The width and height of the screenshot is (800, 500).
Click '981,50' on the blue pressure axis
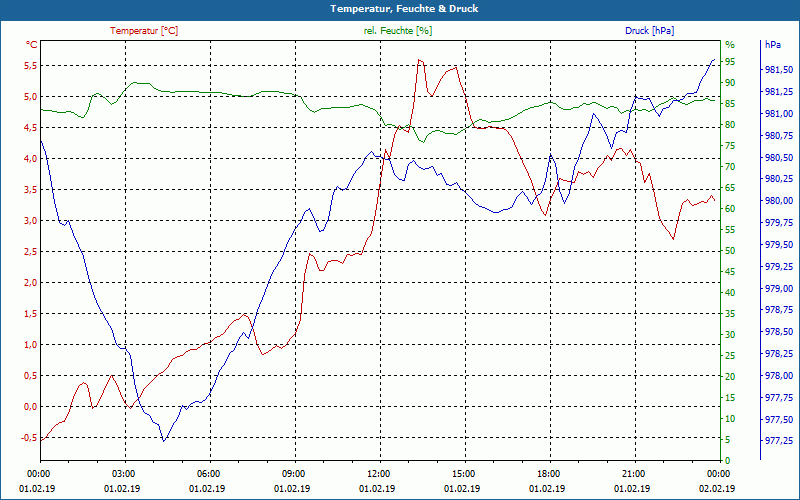(x=779, y=70)
